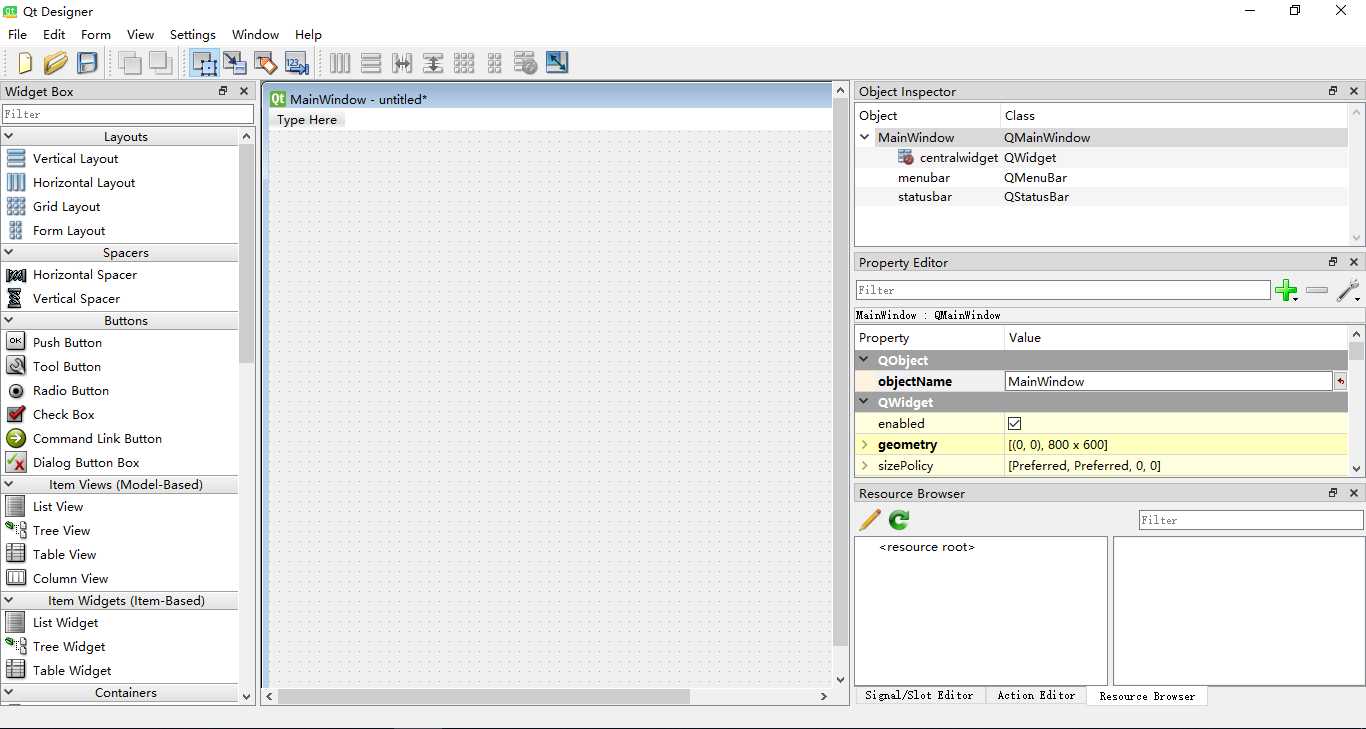Click the remove dynamic property minus icon

tap(1317, 290)
